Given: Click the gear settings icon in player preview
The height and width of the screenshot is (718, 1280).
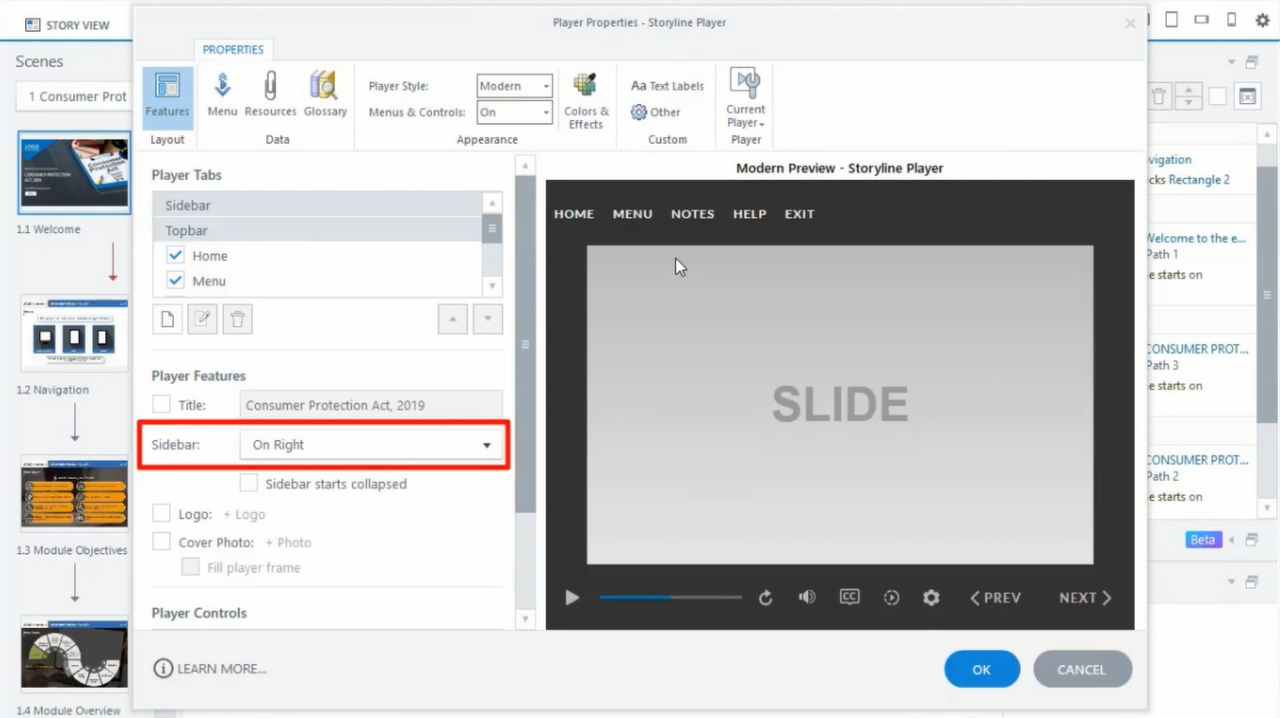Looking at the screenshot, I should point(931,597).
